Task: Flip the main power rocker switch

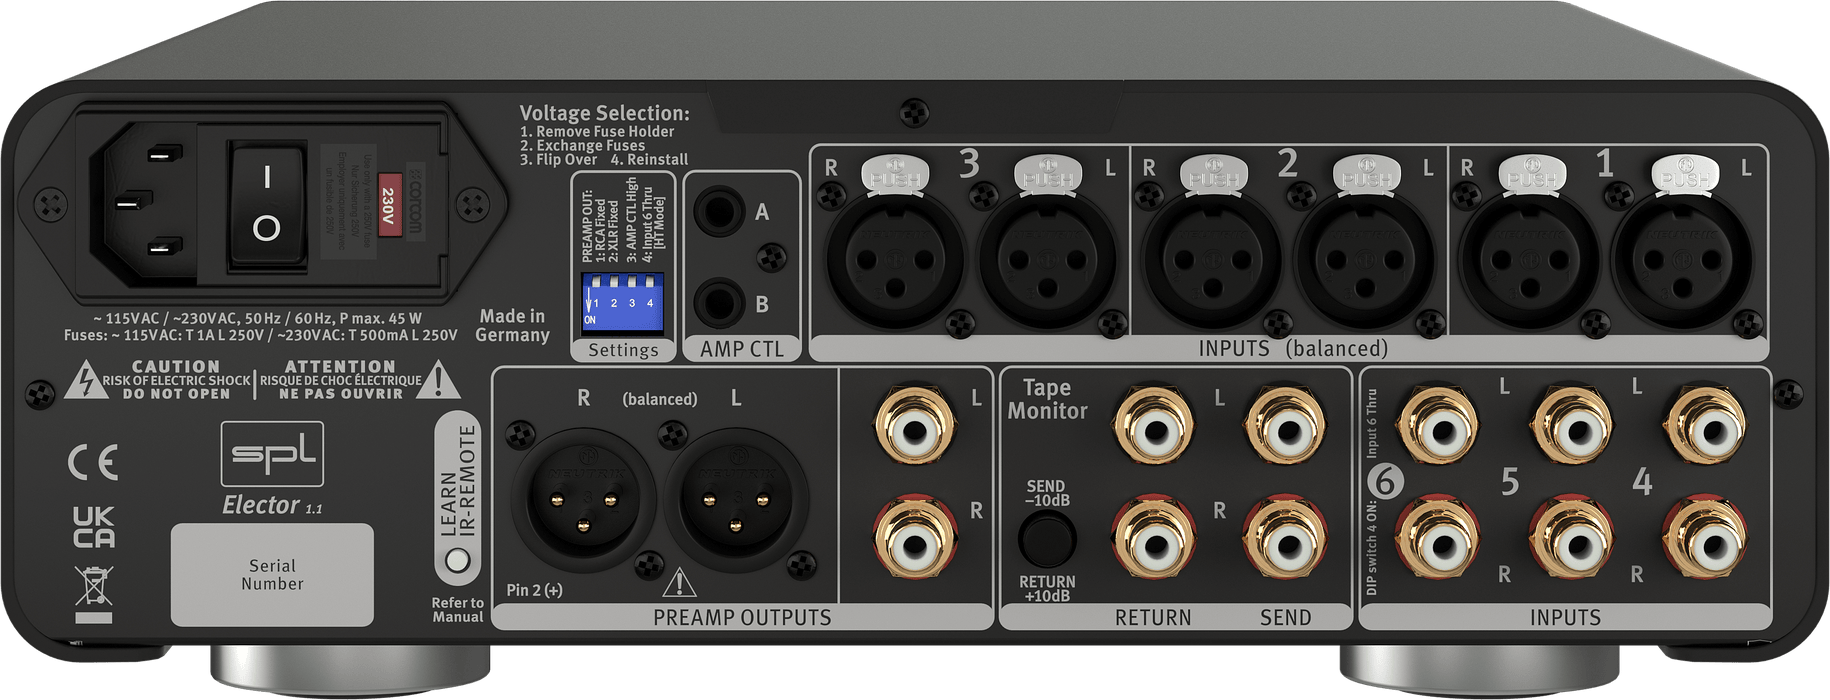Action: click(266, 205)
